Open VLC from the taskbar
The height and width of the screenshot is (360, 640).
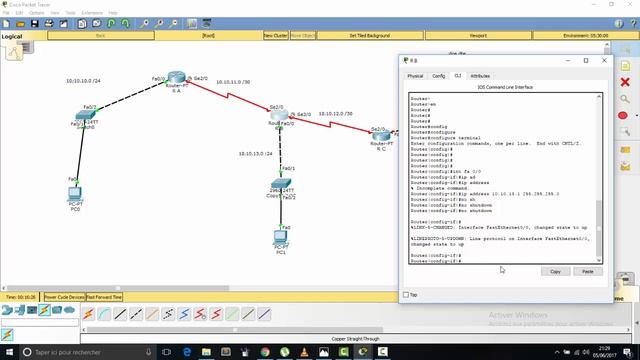(x=304, y=352)
